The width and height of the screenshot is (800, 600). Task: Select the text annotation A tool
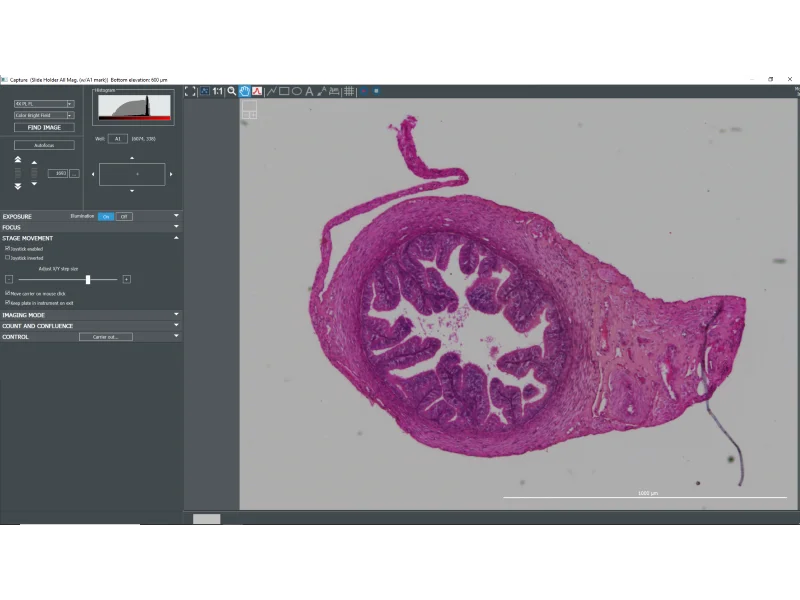309,91
